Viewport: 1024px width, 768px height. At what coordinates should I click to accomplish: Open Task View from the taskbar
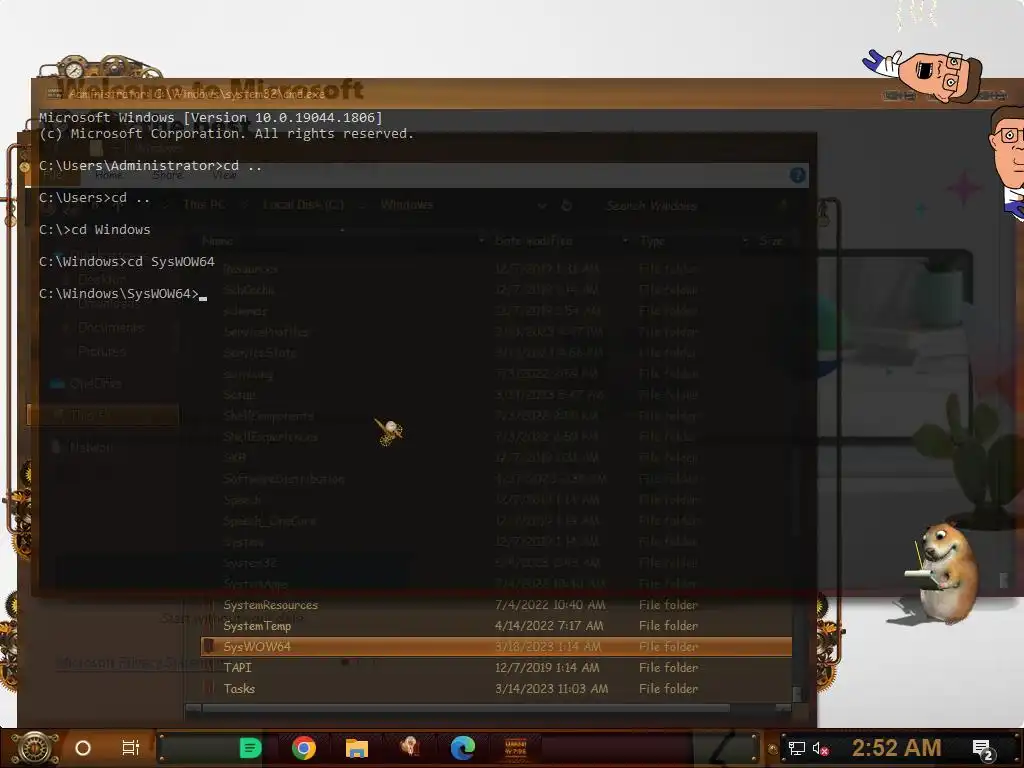pyautogui.click(x=131, y=748)
